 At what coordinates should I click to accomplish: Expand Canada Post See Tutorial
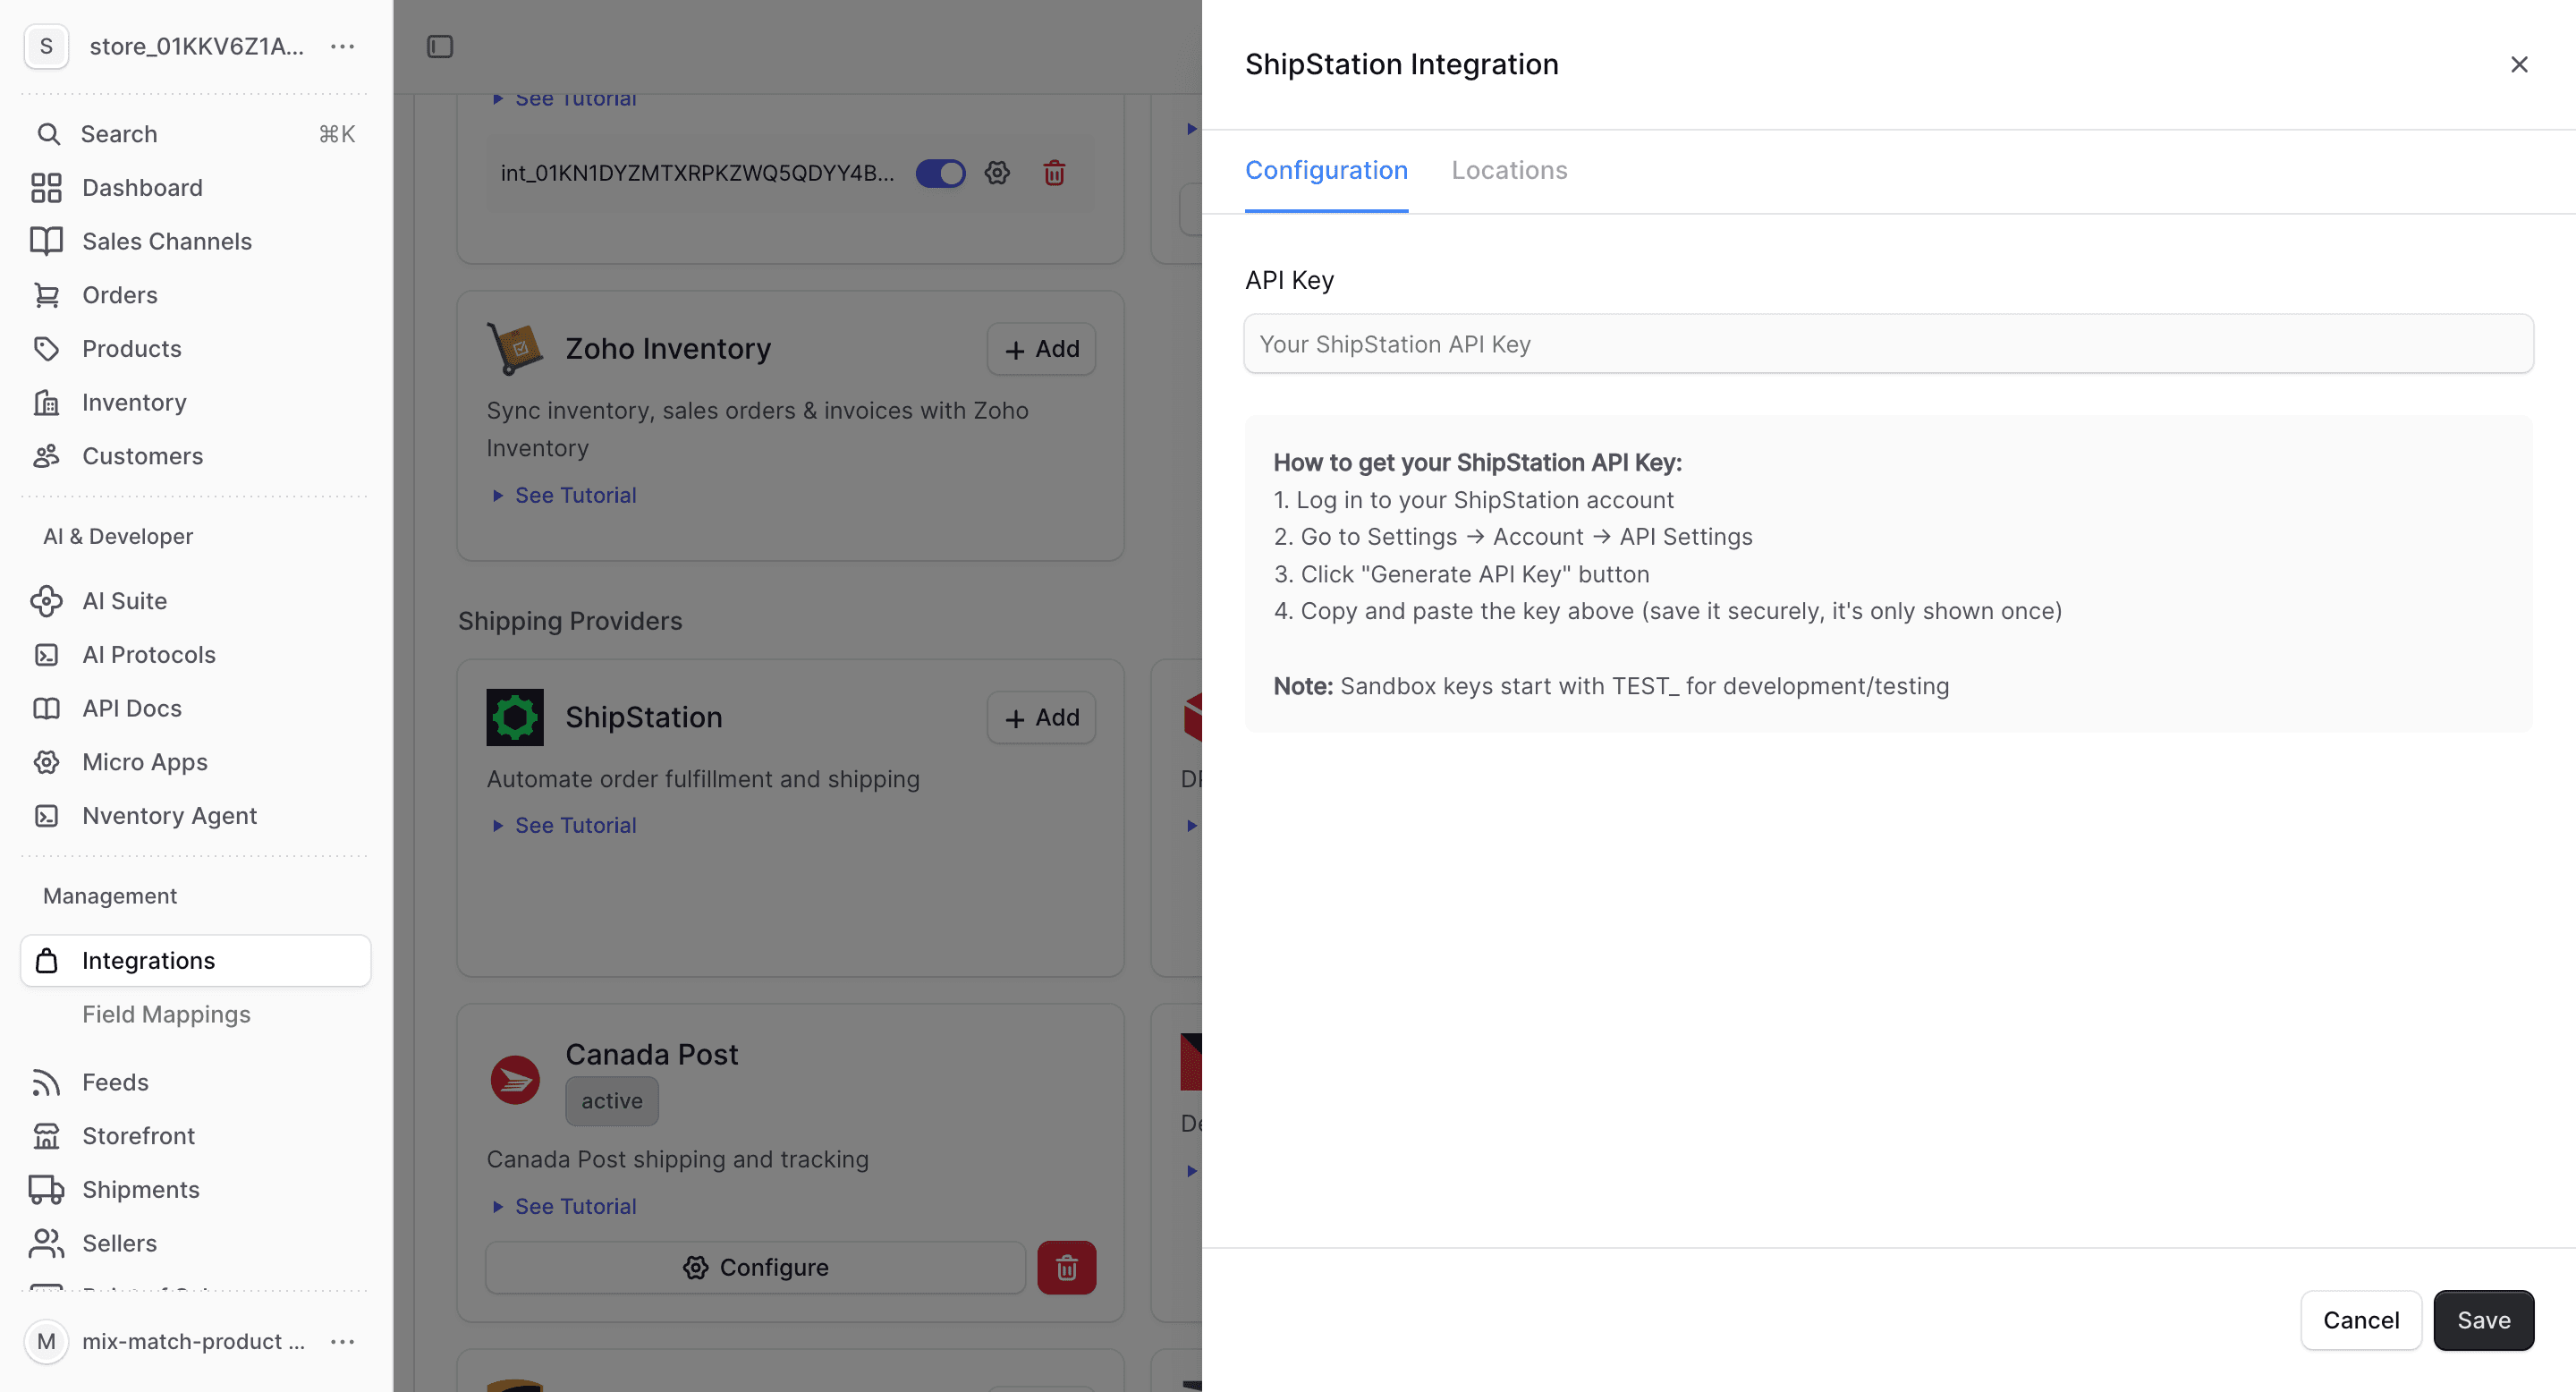tap(565, 1206)
